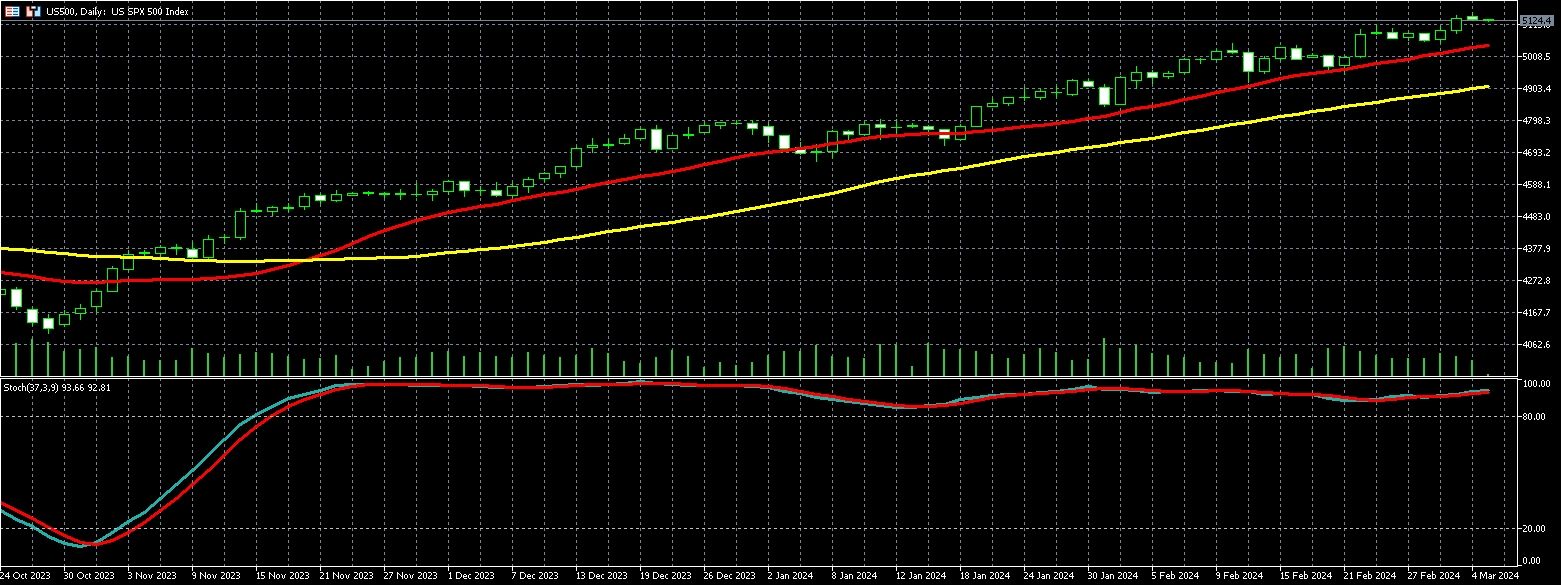Click the One Click Trading panel icon
Viewport: 1561px width, 585px height.
(32, 11)
